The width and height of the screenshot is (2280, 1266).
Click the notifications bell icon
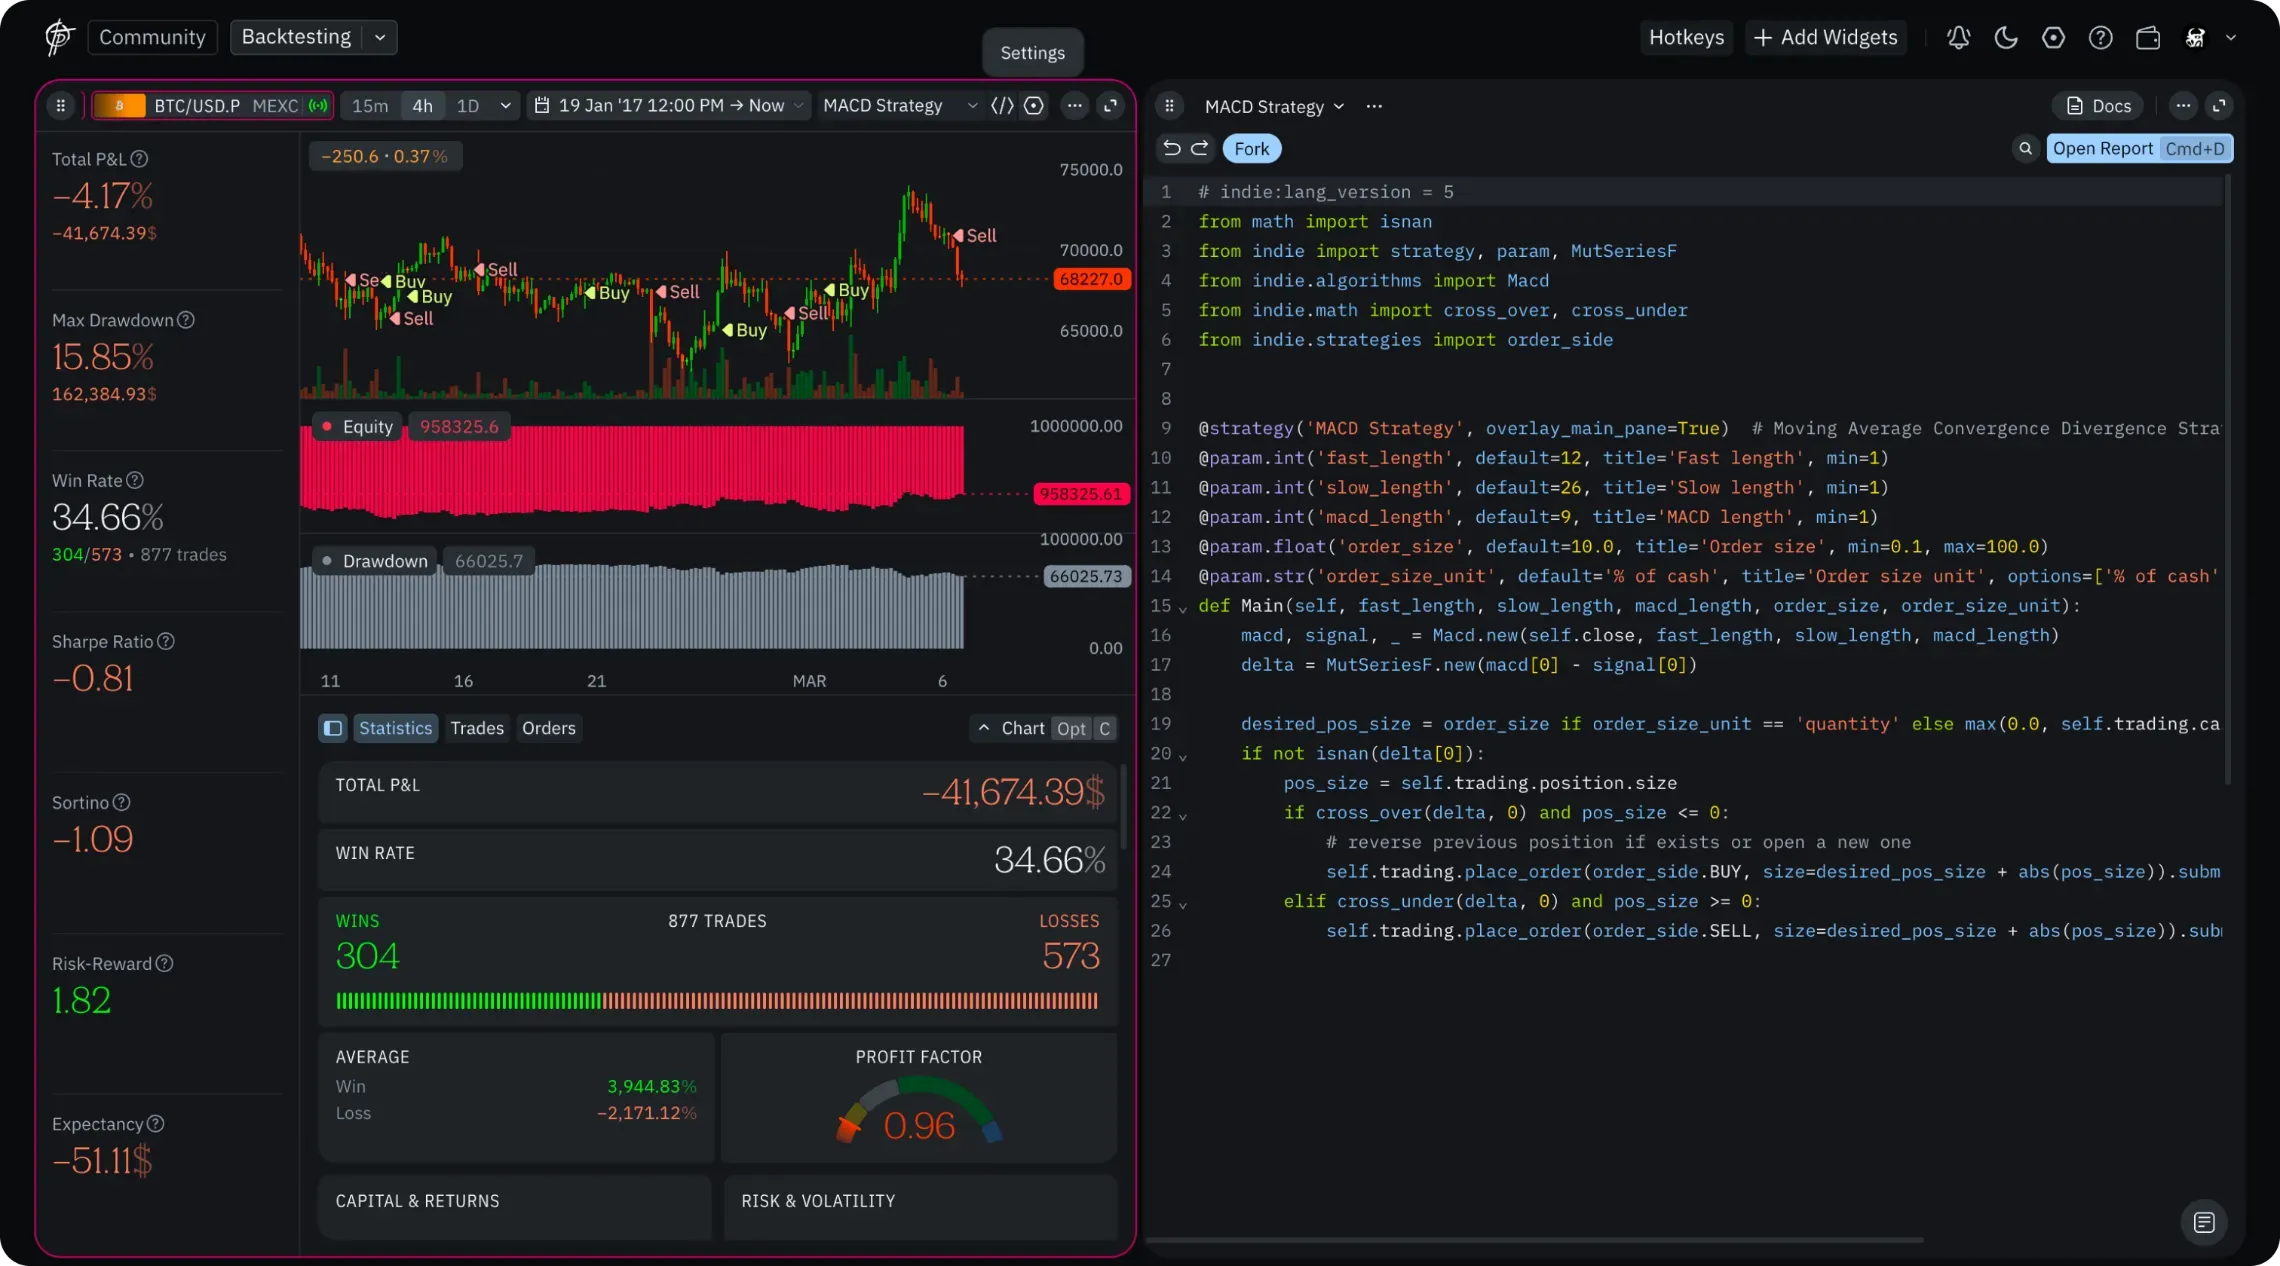tap(1958, 38)
